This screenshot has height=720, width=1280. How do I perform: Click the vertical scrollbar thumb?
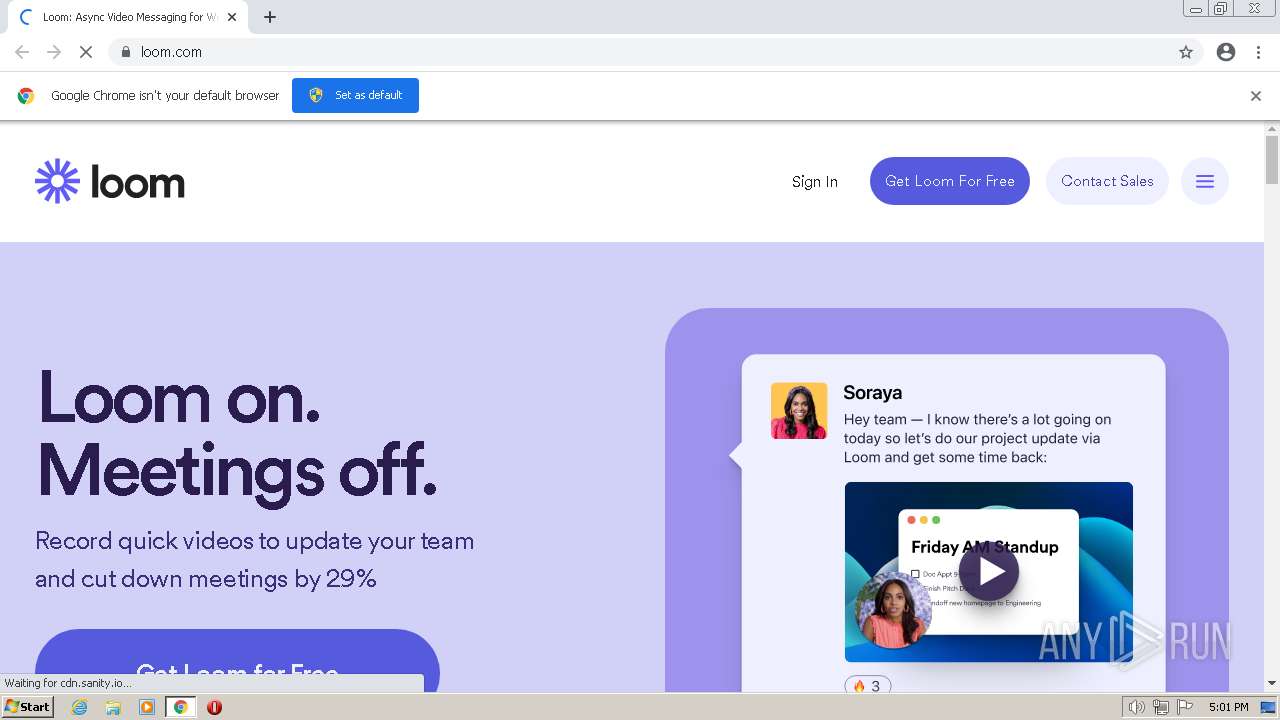1272,160
